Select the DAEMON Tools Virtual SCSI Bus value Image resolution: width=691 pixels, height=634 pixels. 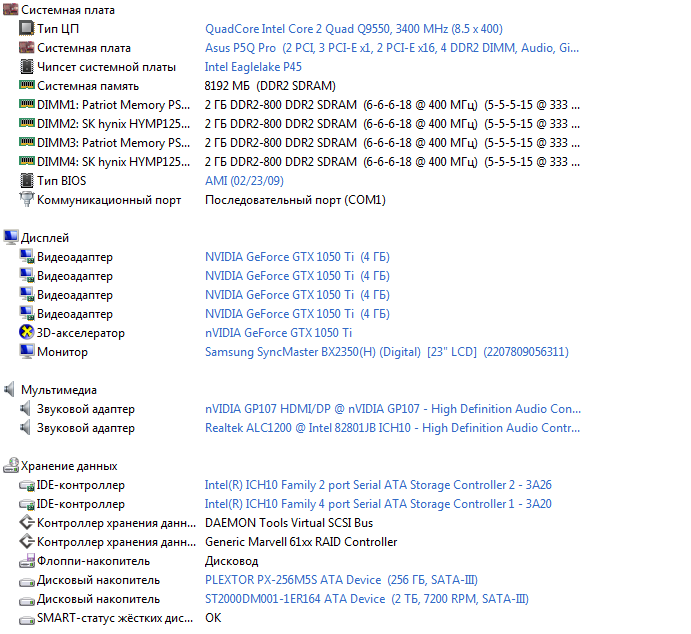point(289,523)
